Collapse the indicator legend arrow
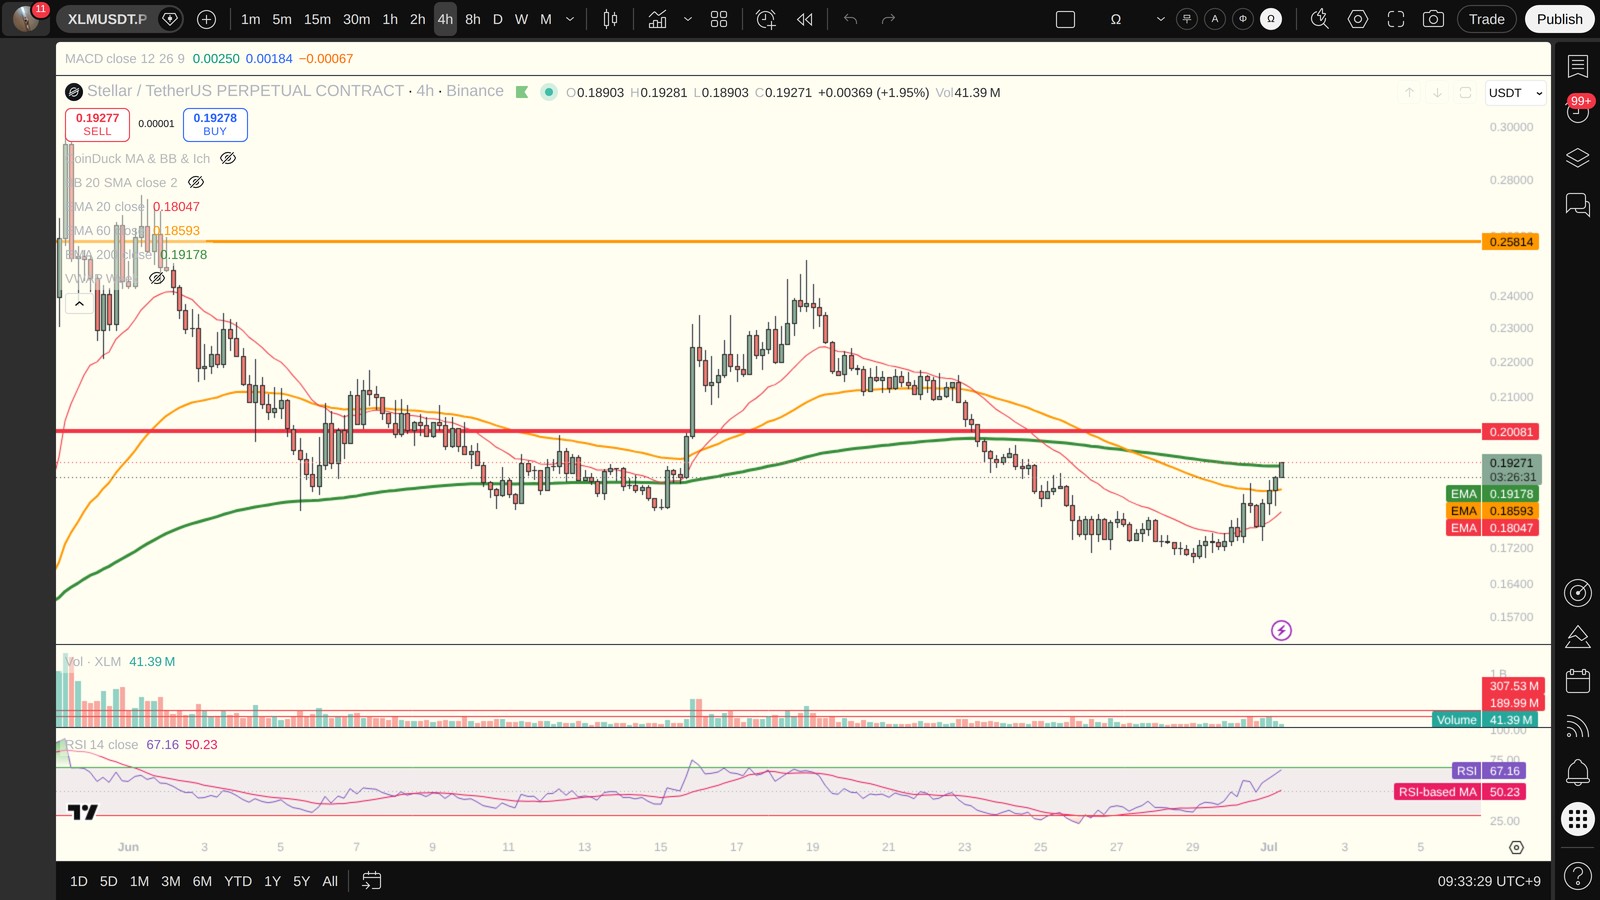This screenshot has height=900, width=1600. pos(79,303)
